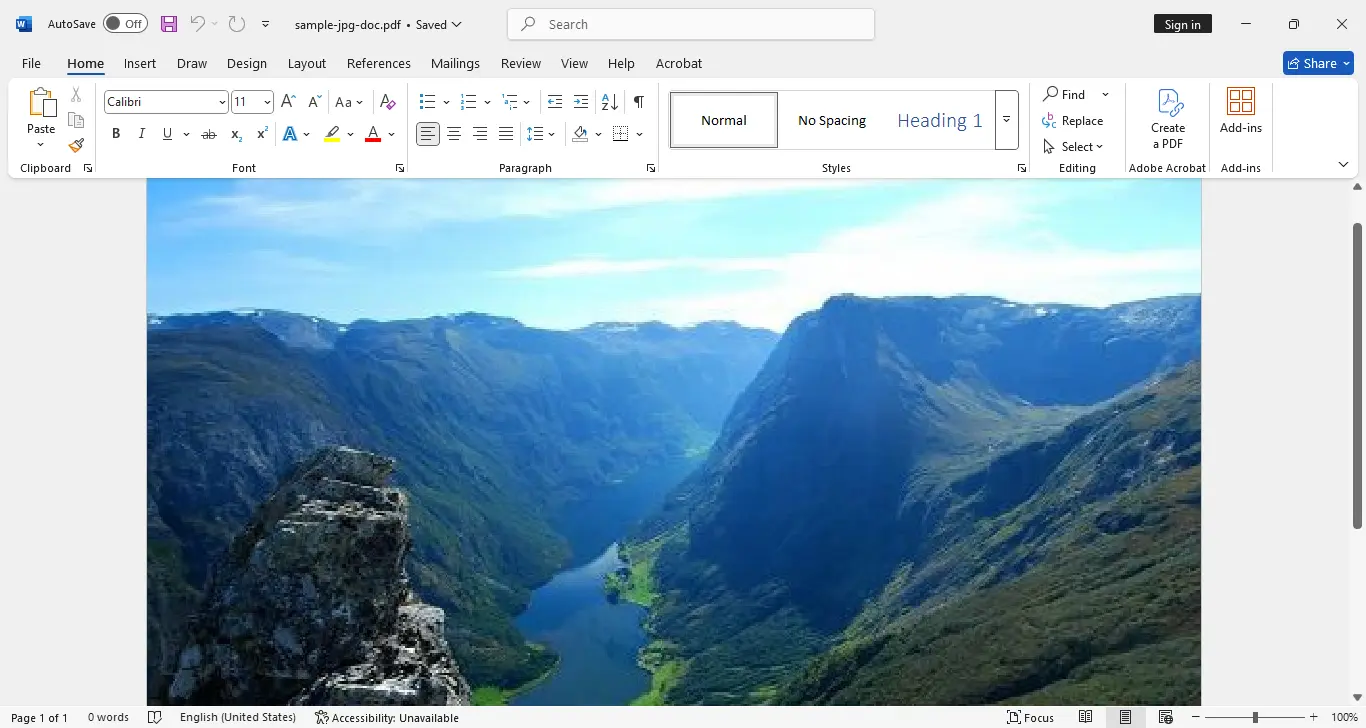The width and height of the screenshot is (1366, 728).
Task: Toggle Focus mode in status bar
Action: 1030,717
